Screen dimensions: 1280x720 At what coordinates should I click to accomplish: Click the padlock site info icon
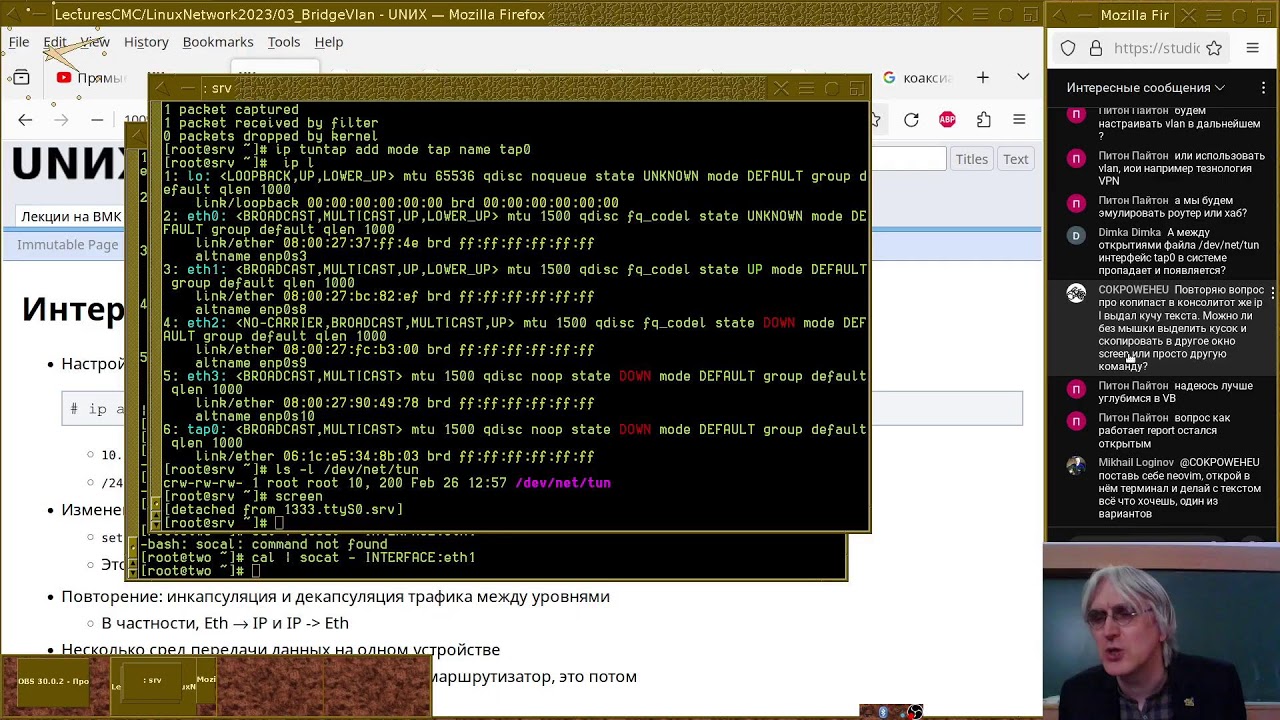coord(1096,48)
